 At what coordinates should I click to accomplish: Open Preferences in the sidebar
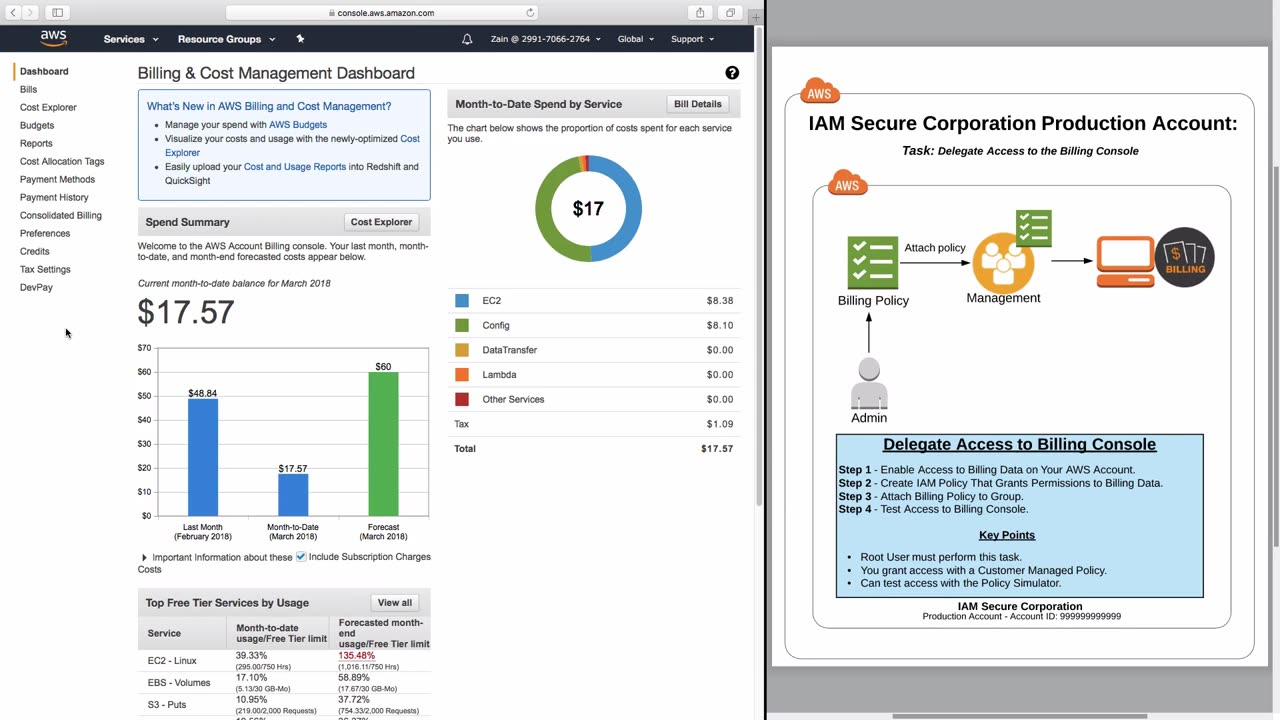coord(45,233)
